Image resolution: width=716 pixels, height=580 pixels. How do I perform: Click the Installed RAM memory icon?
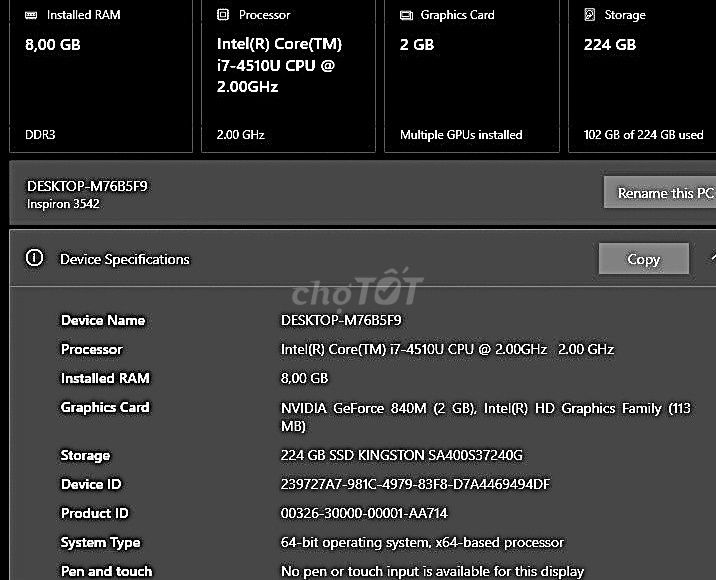pos(31,15)
